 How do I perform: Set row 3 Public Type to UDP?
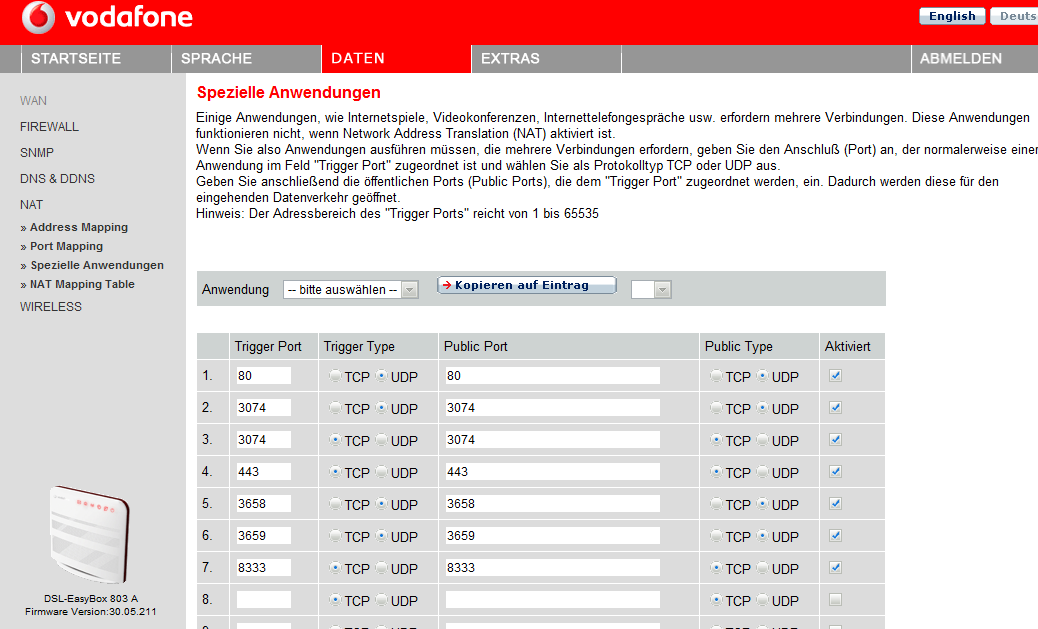(x=763, y=440)
